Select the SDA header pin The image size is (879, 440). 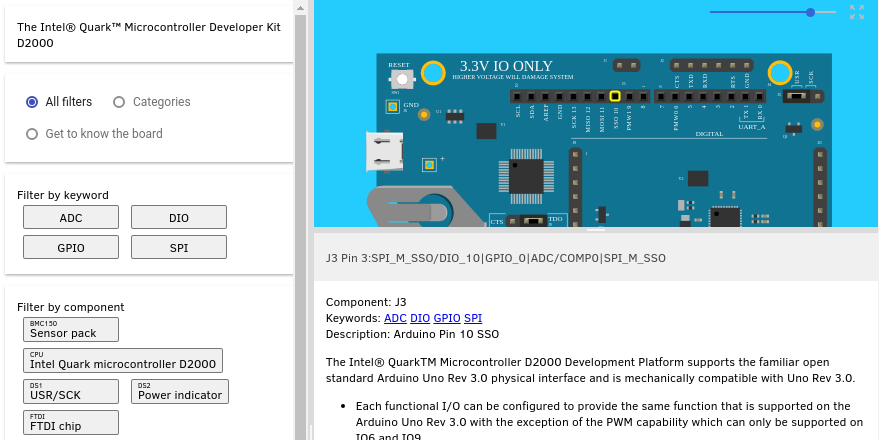click(x=531, y=96)
